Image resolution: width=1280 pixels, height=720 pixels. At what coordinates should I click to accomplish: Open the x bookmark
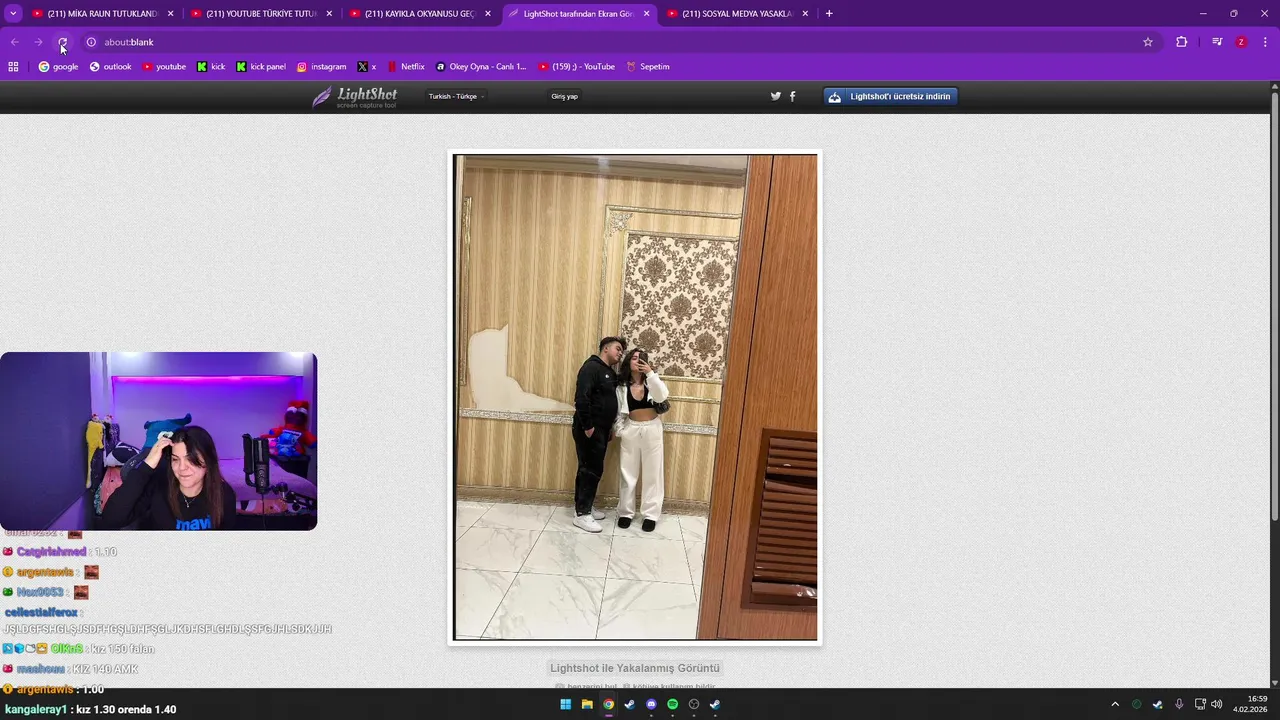click(367, 67)
